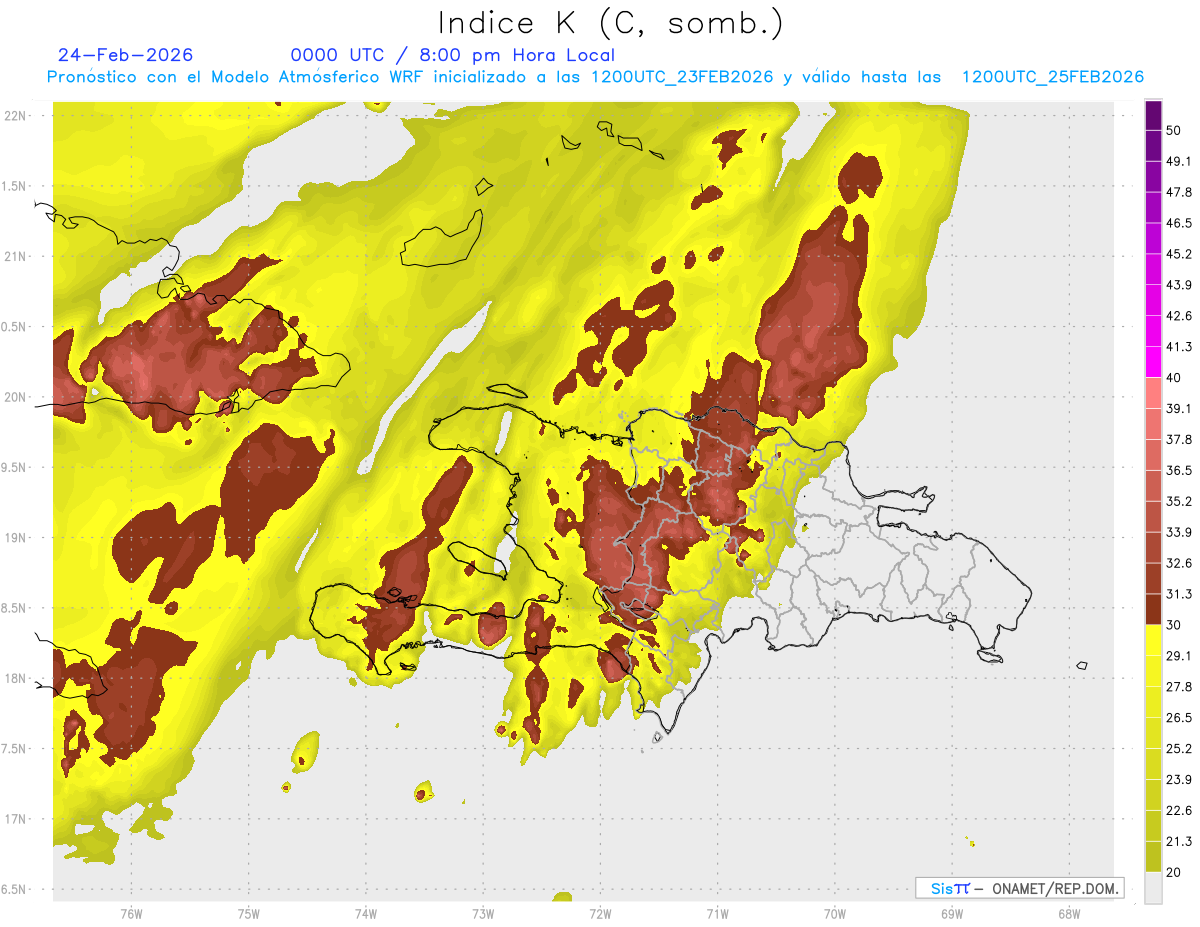Click the map title "Indice K (C, somb.)"
Image resolution: width=1200 pixels, height=927 pixels.
[x=611, y=24]
